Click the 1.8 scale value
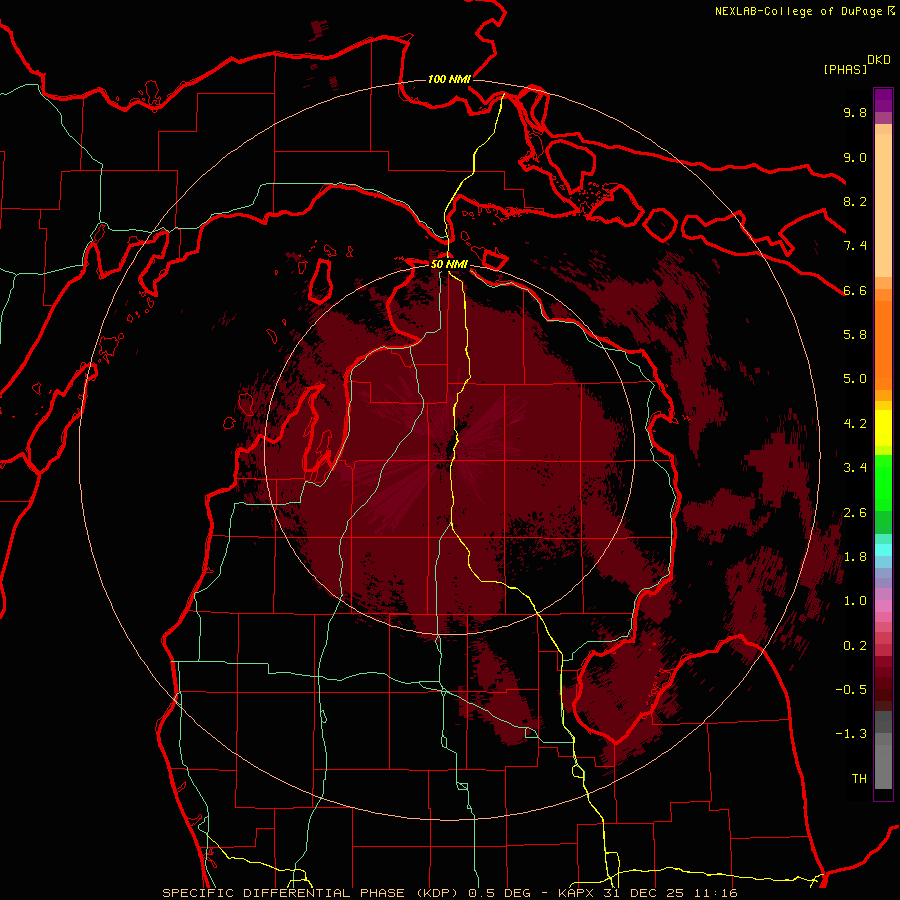 click(x=855, y=557)
